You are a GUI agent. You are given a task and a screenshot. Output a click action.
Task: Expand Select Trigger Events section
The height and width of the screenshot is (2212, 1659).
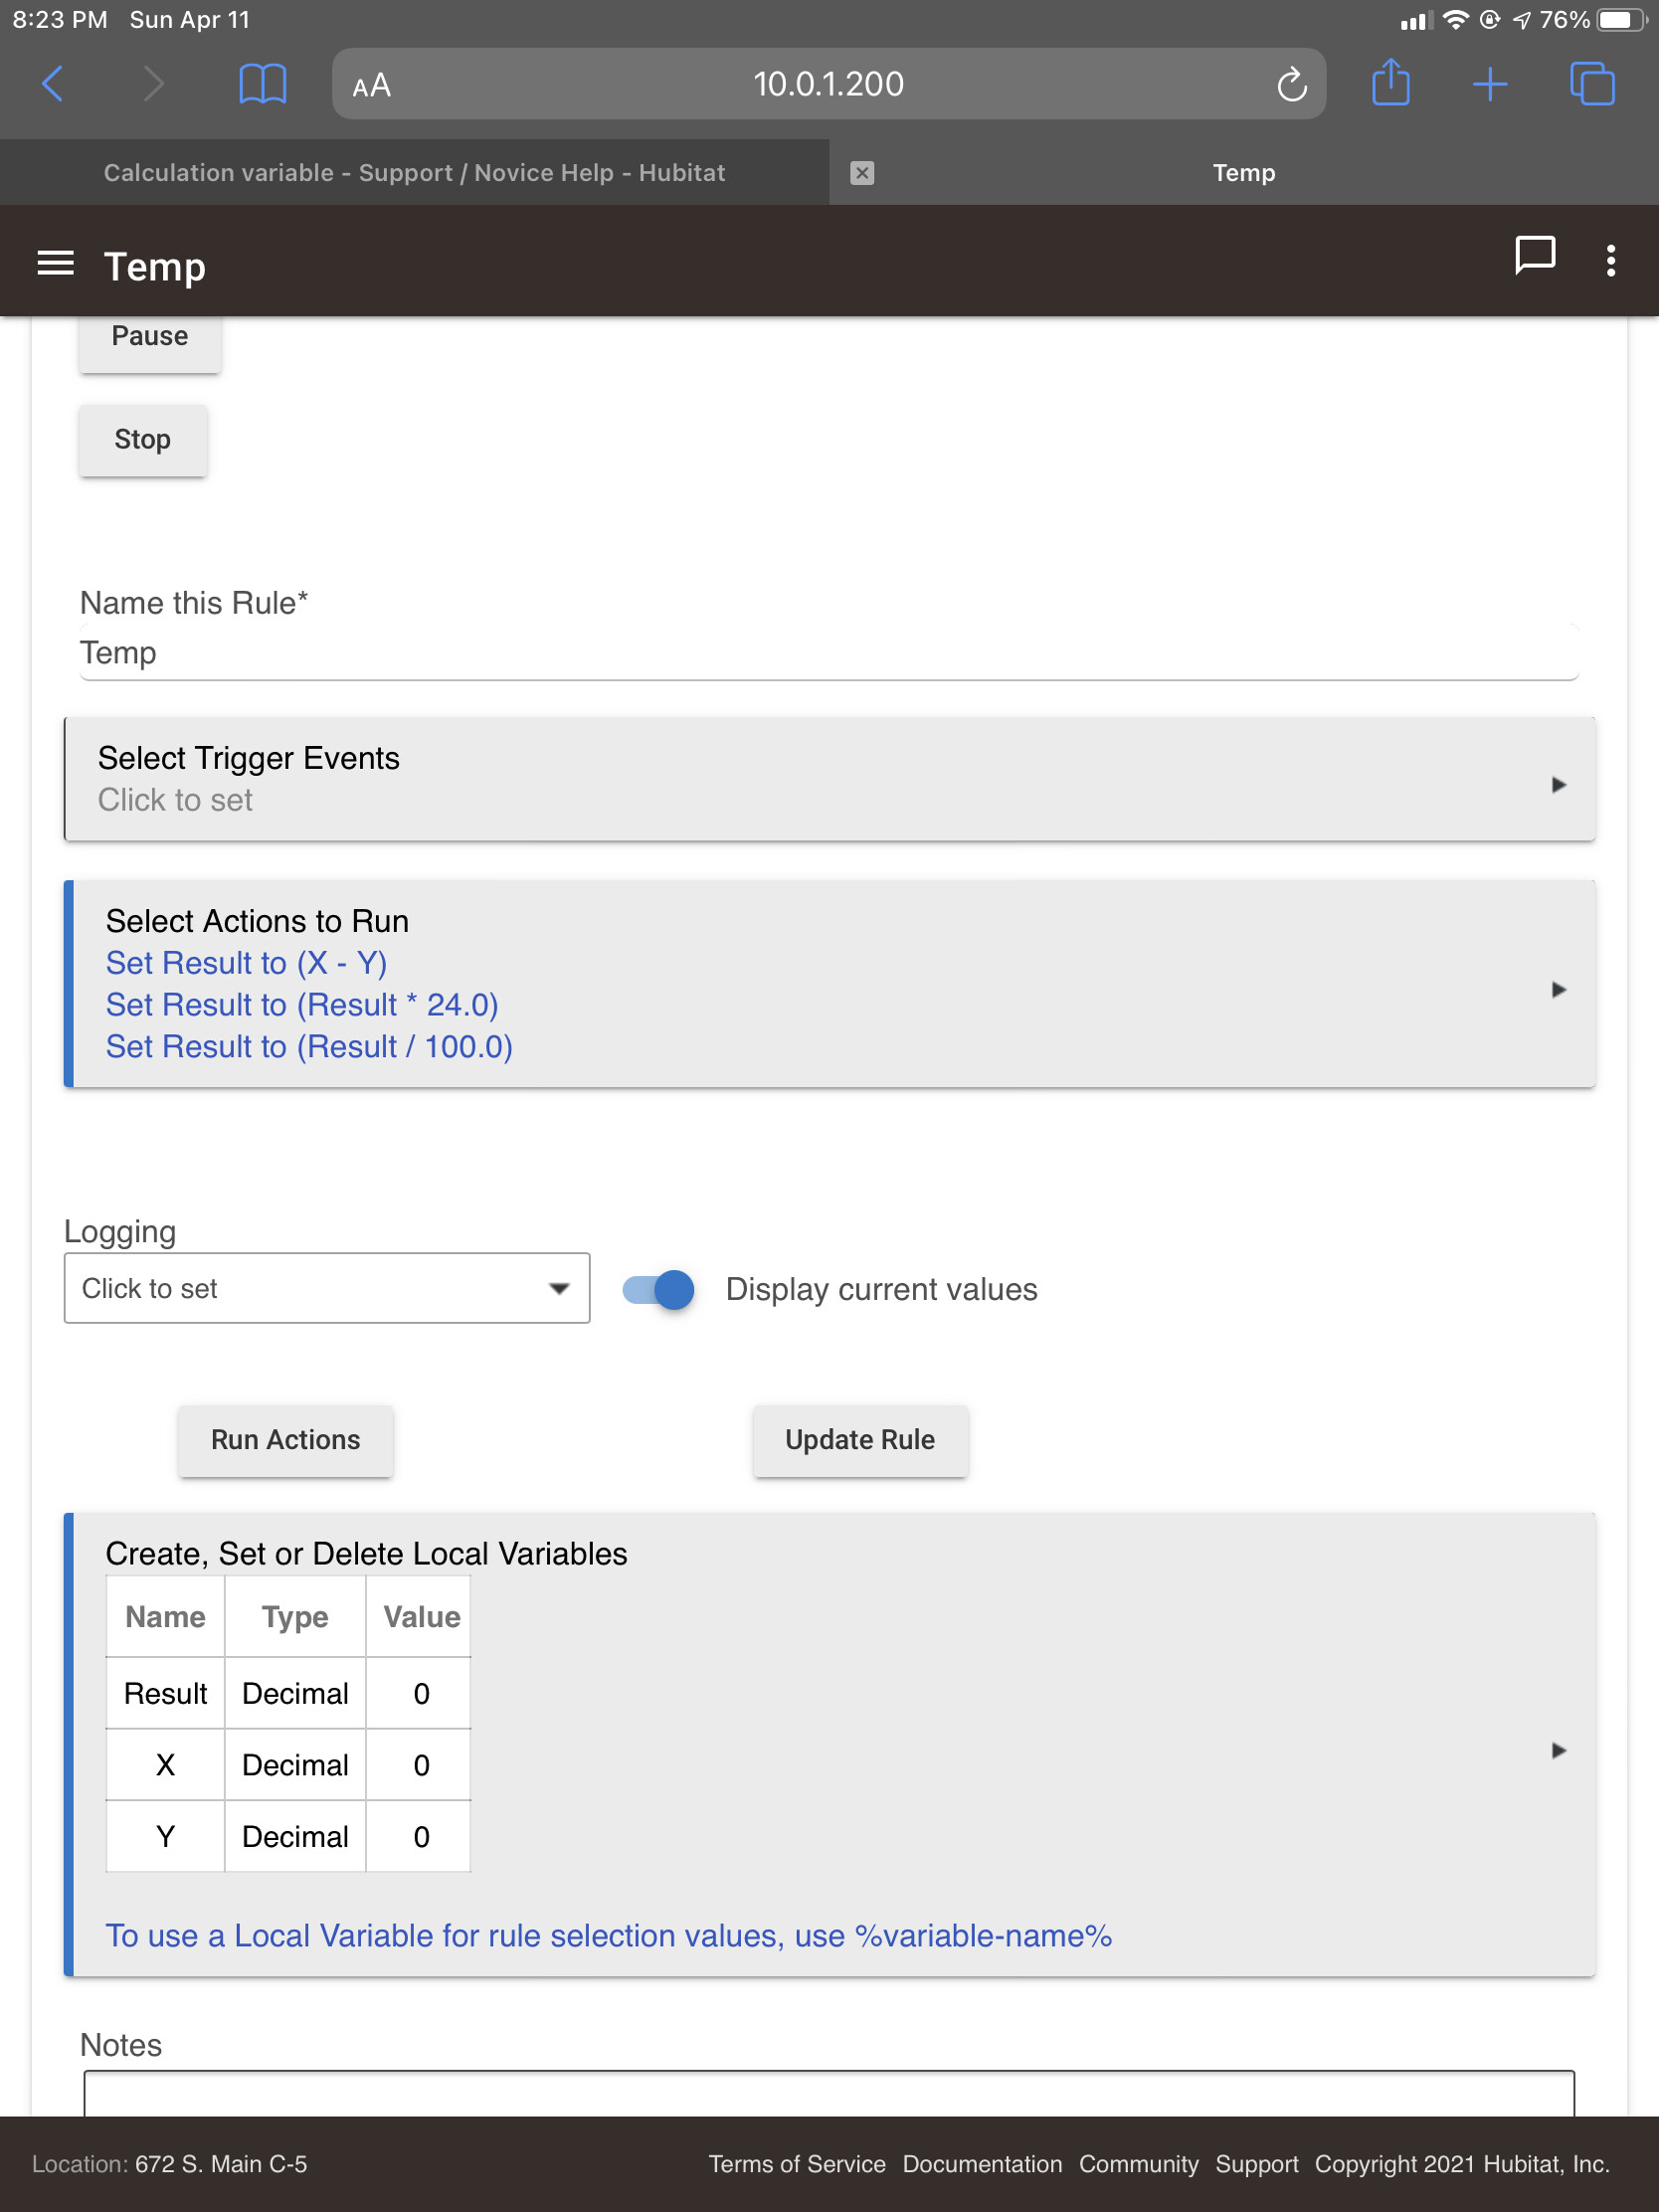pos(829,779)
